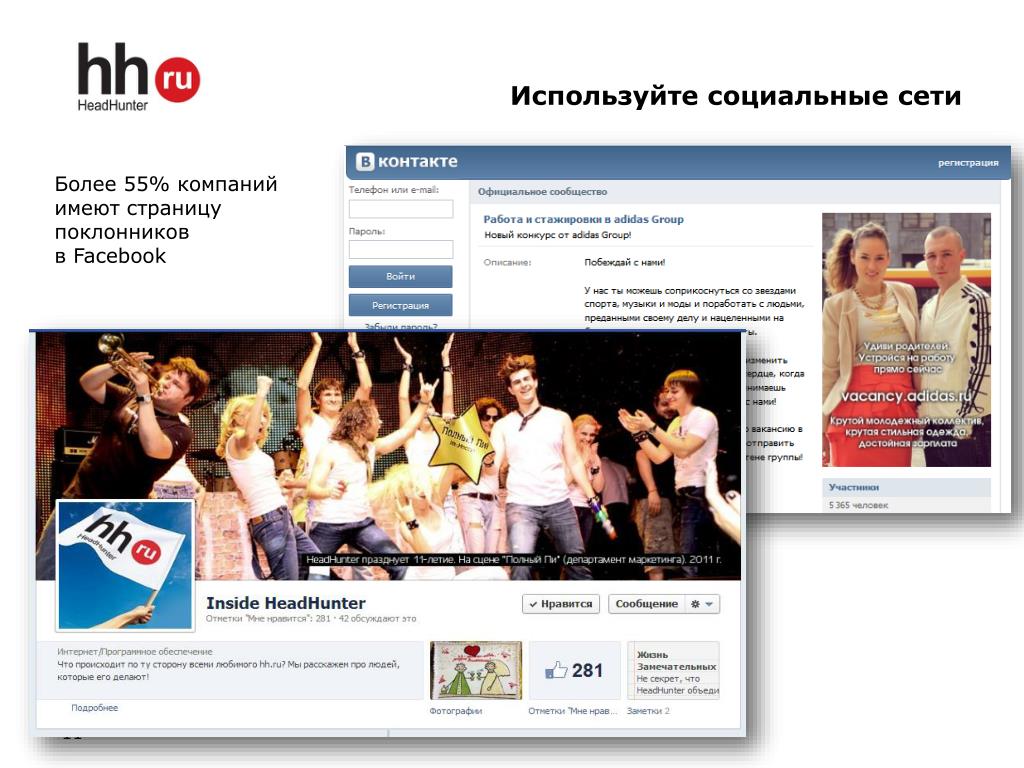Open the gear settings dropdown
Viewport: 1024px width, 768px height.
point(702,604)
